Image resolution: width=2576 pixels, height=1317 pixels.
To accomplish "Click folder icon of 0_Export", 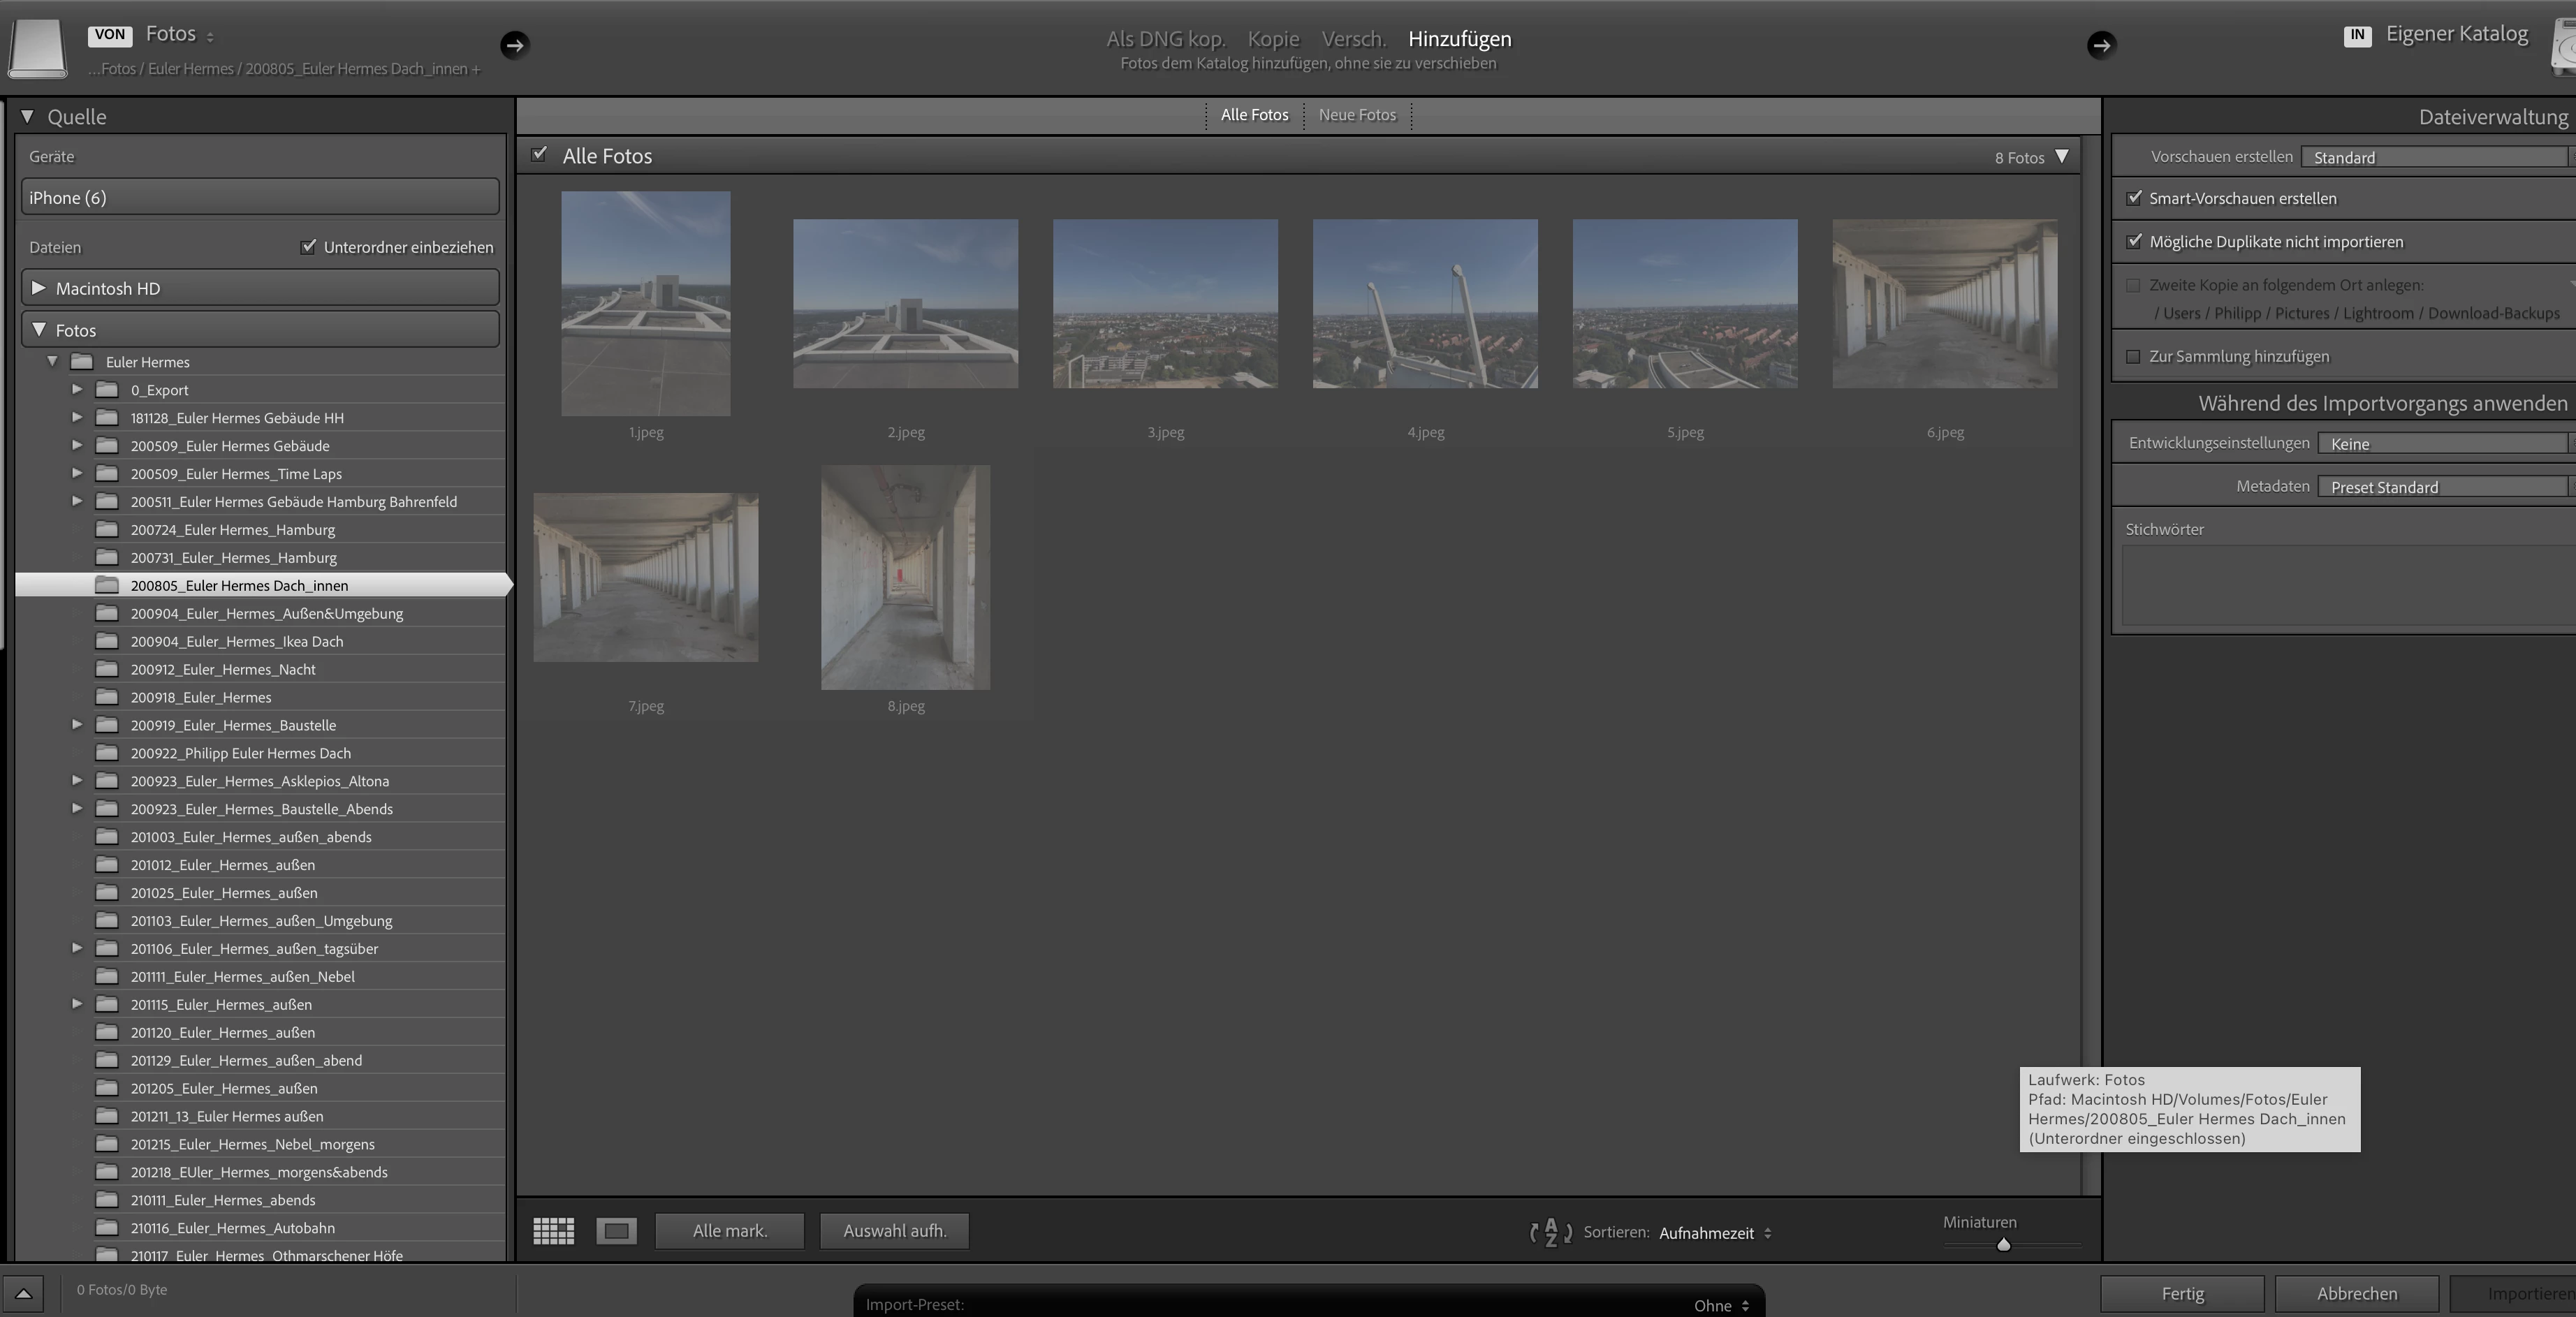I will pos(107,390).
